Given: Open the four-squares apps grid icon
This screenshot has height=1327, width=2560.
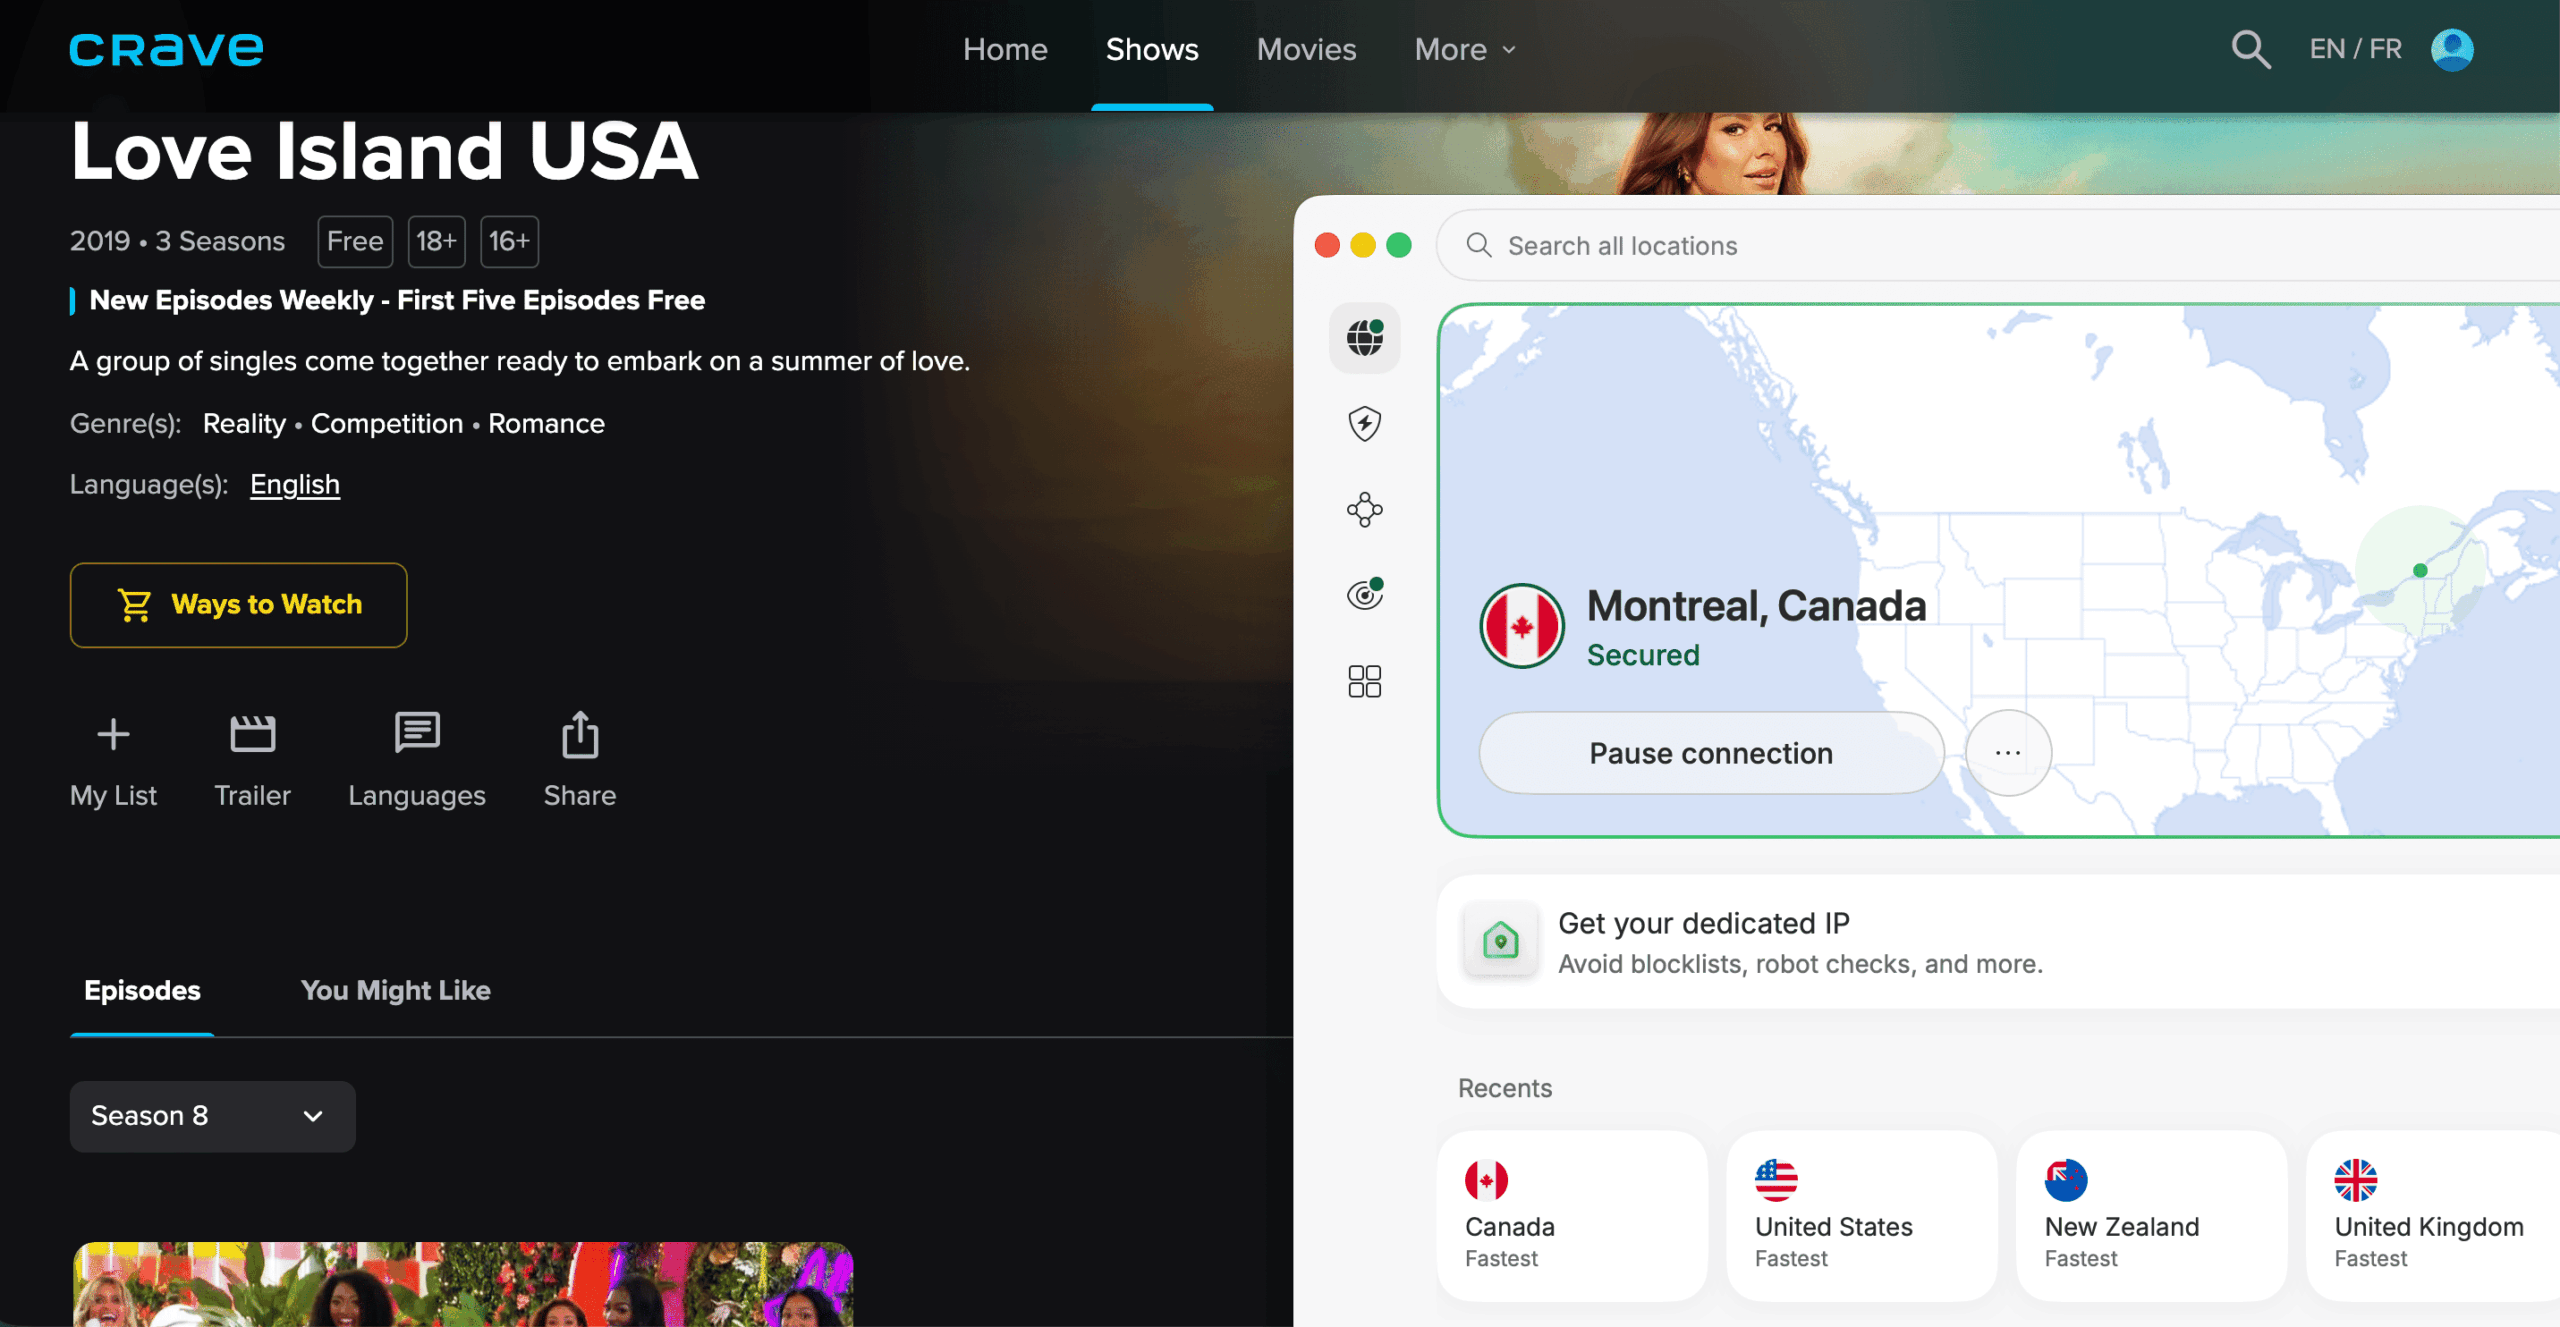Looking at the screenshot, I should point(1365,681).
